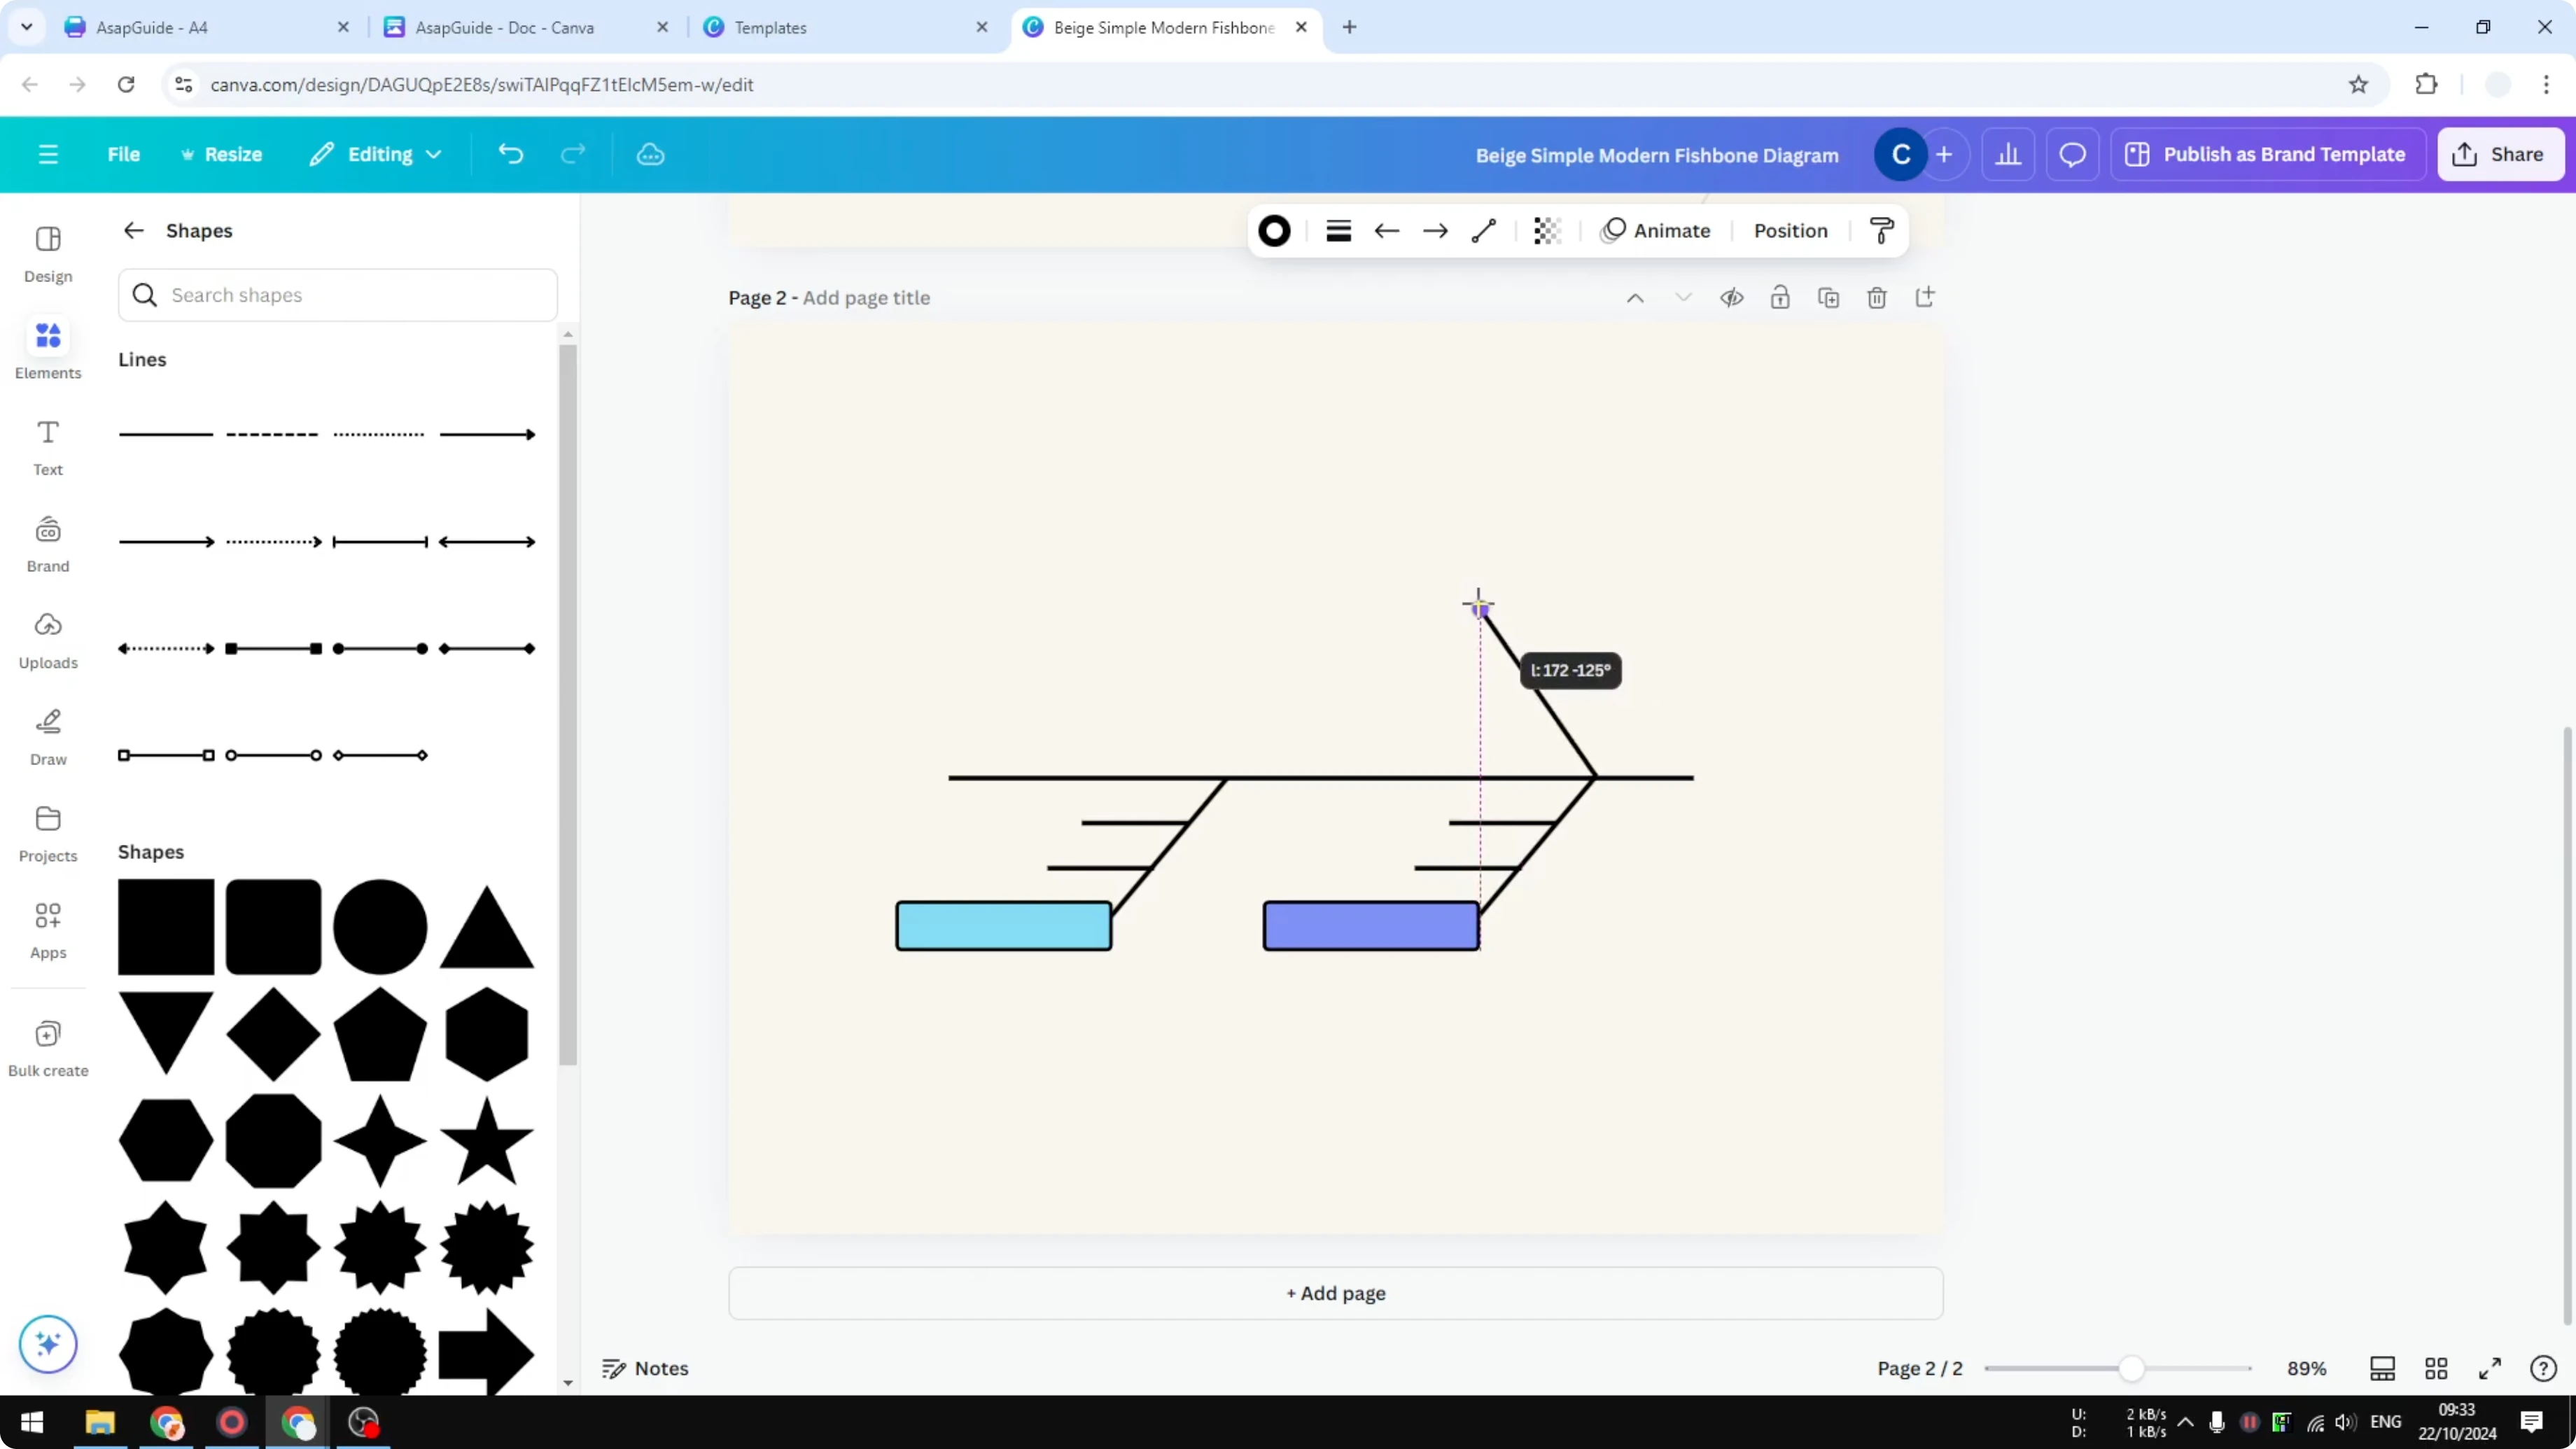The image size is (2576, 1449).
Task: Open the Uploads panel in the sidebar
Action: [47, 640]
